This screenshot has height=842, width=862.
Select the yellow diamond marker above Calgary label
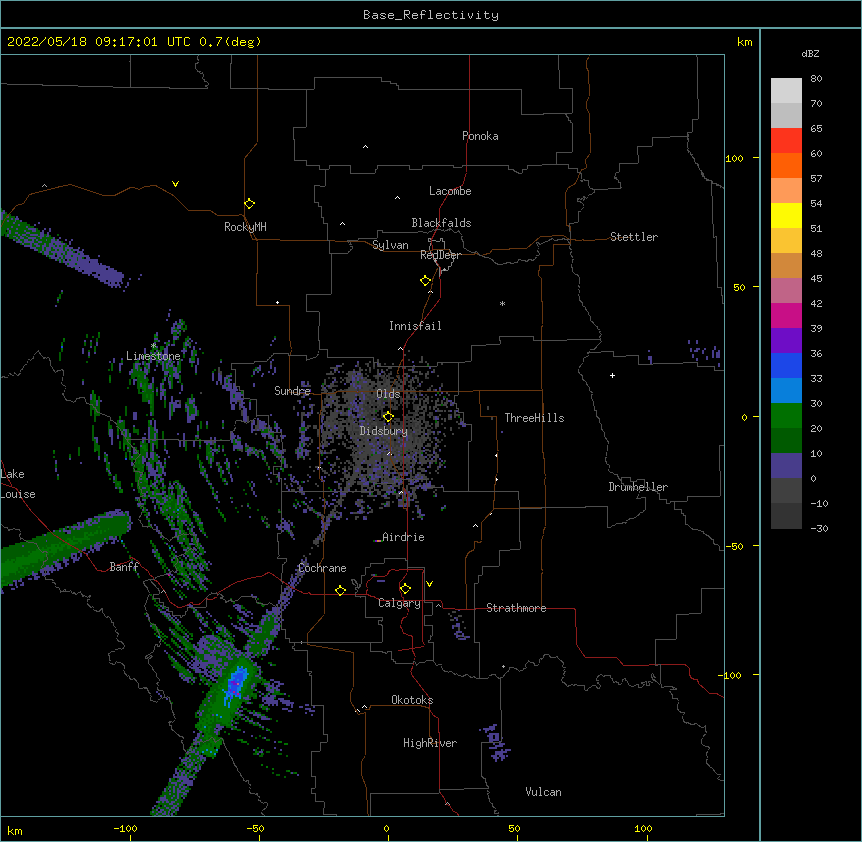(x=406, y=589)
